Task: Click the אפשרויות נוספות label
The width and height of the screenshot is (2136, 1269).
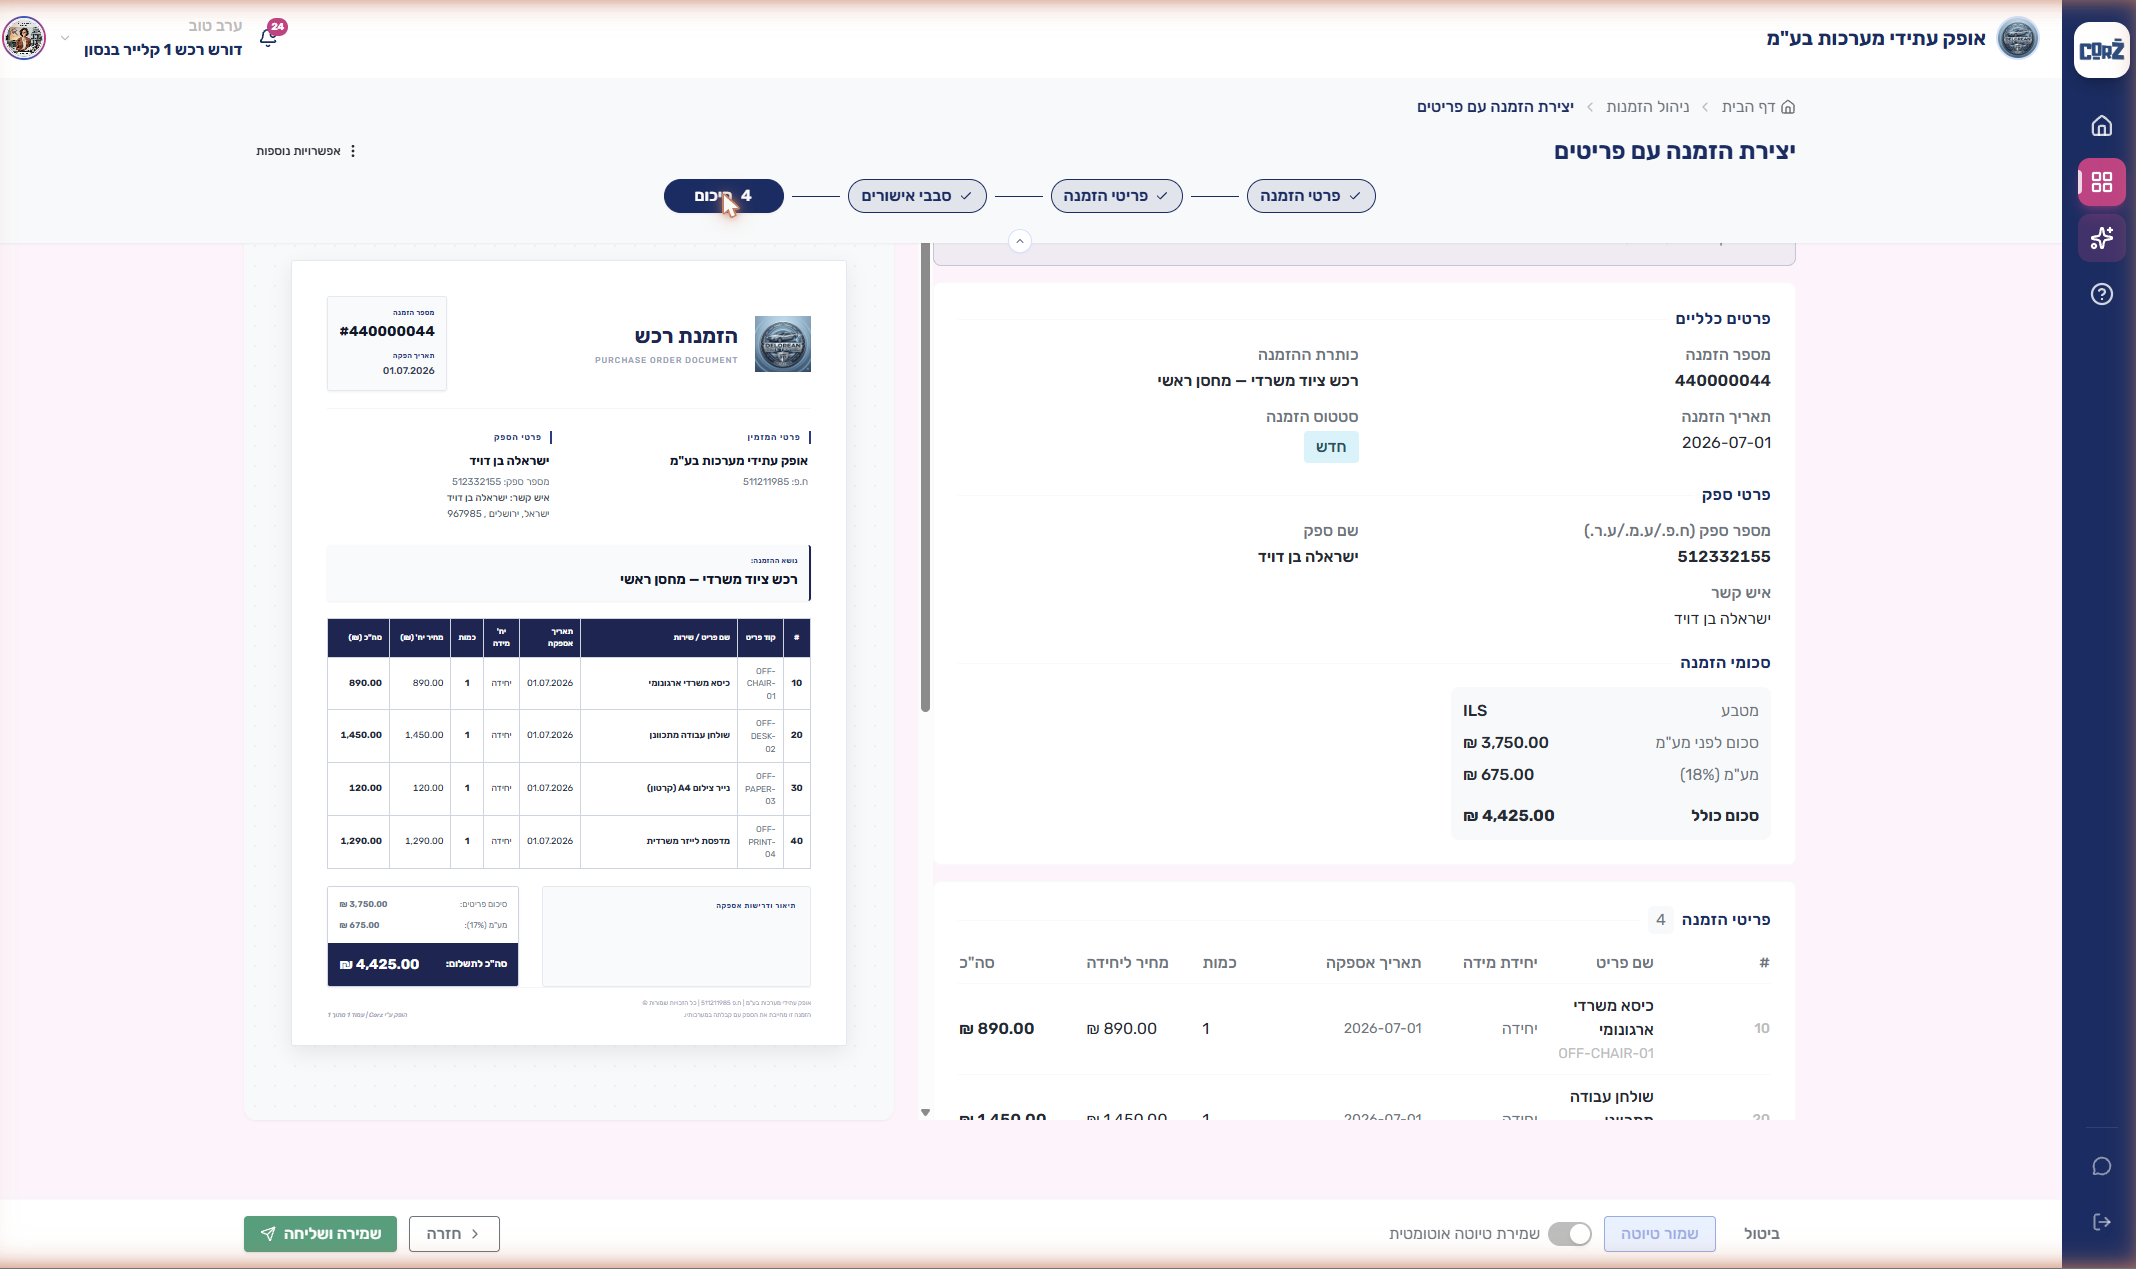Action: click(x=298, y=151)
